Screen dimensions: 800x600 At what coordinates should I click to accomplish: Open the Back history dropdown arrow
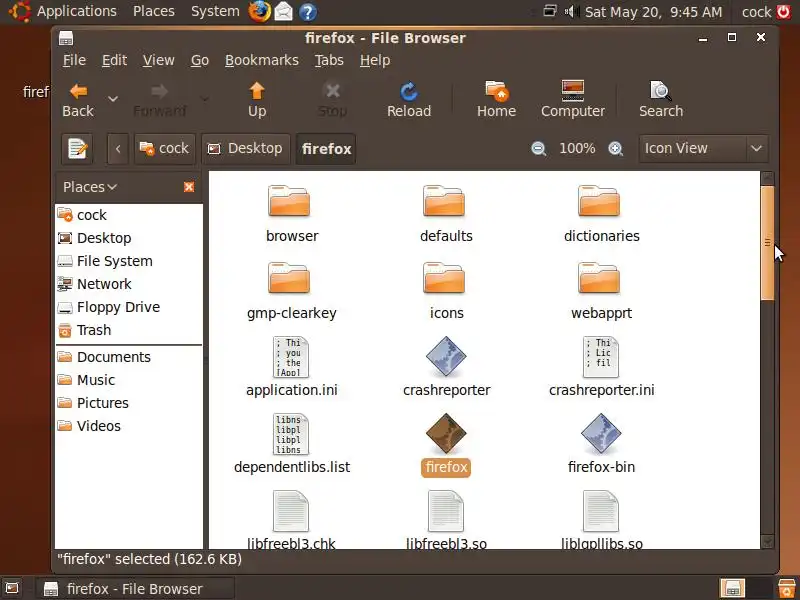pos(113,99)
